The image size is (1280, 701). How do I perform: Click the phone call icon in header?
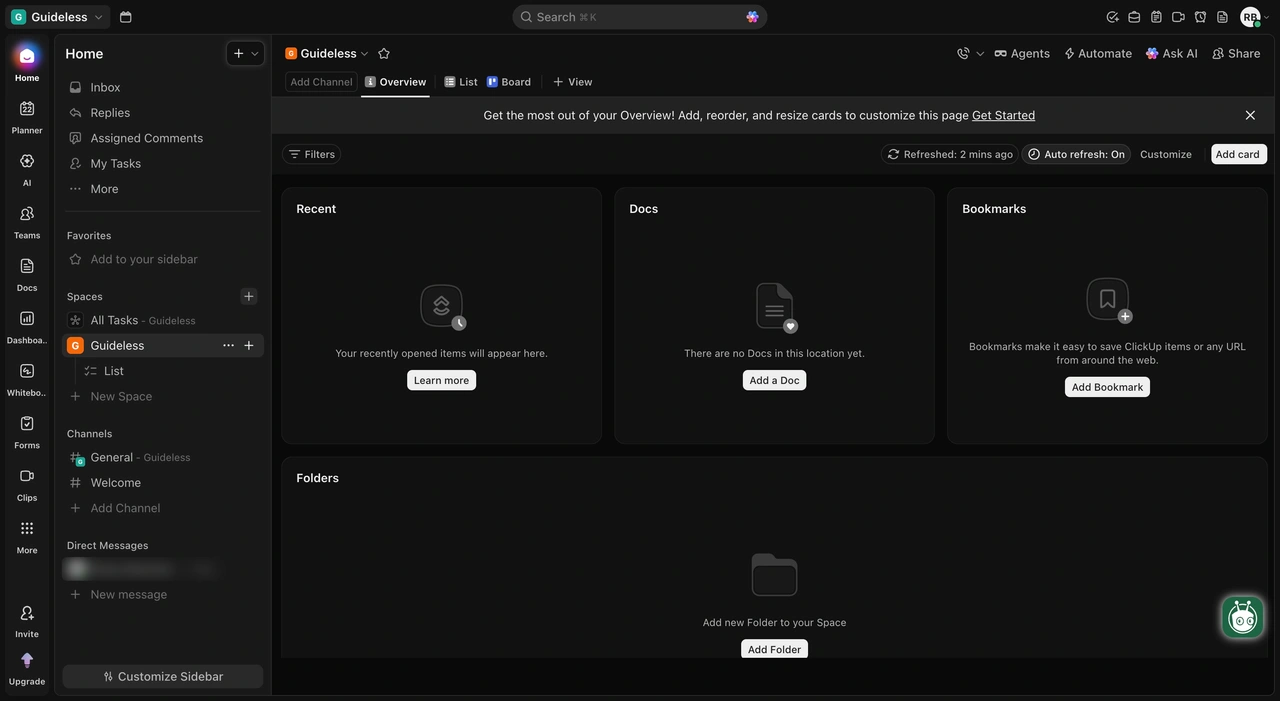pyautogui.click(x=963, y=53)
